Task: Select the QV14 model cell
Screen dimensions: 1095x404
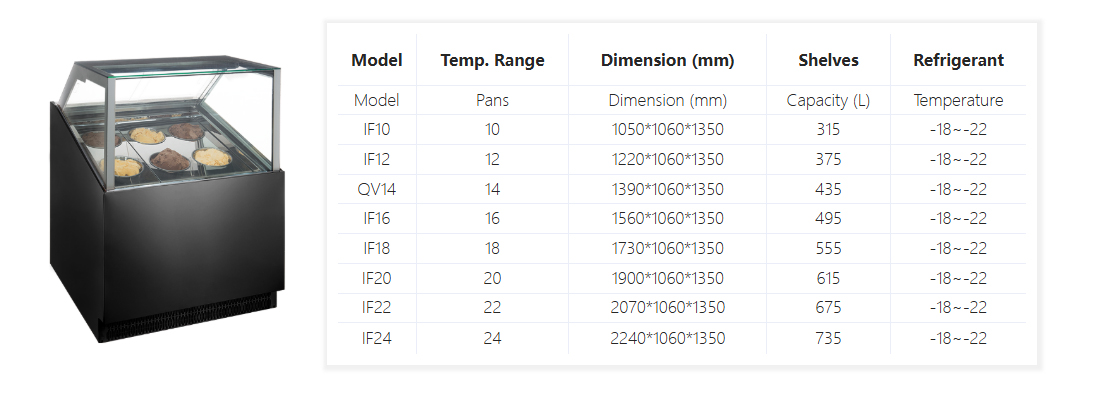Action: point(377,189)
